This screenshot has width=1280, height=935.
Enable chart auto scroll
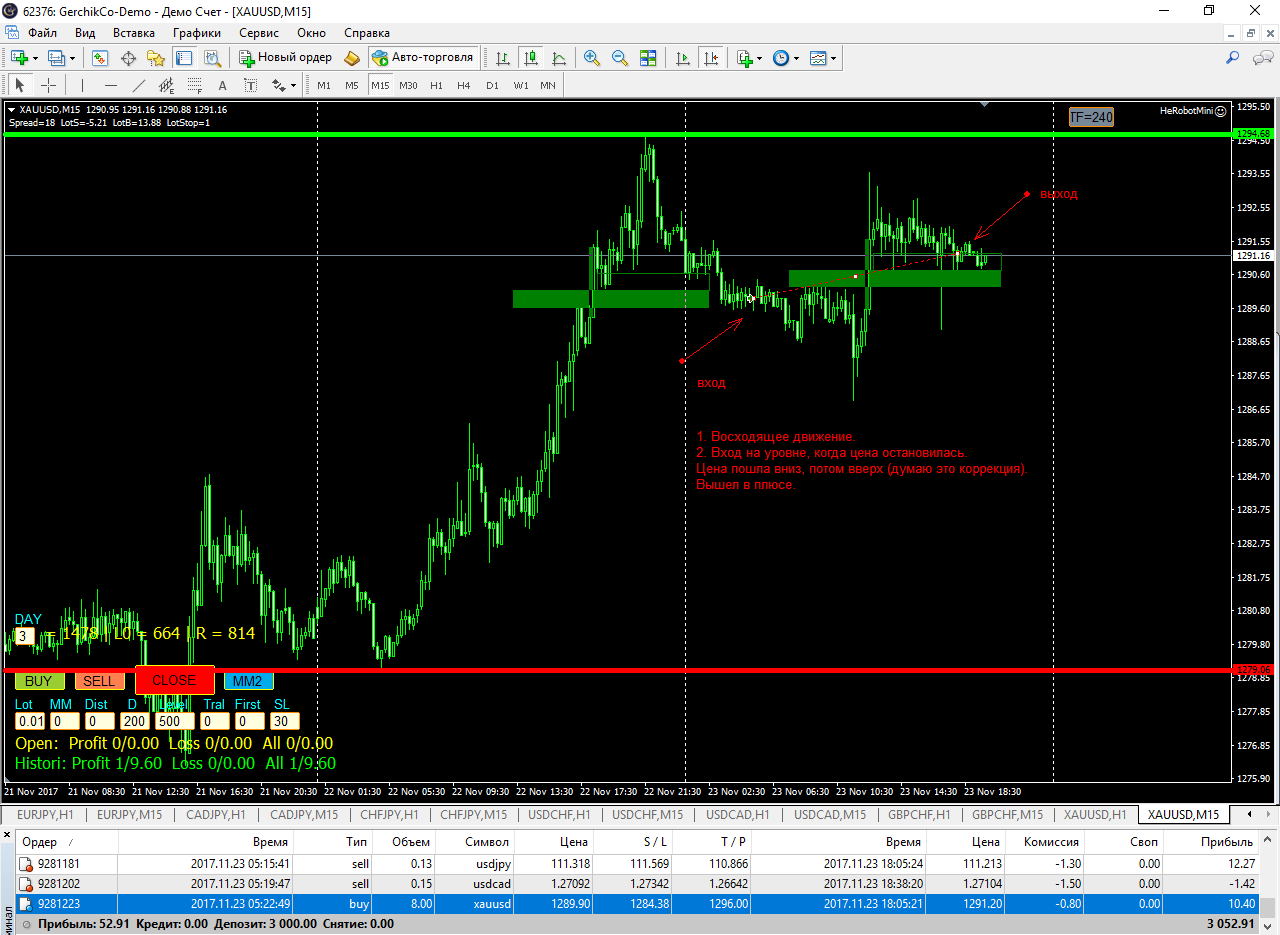[x=683, y=58]
